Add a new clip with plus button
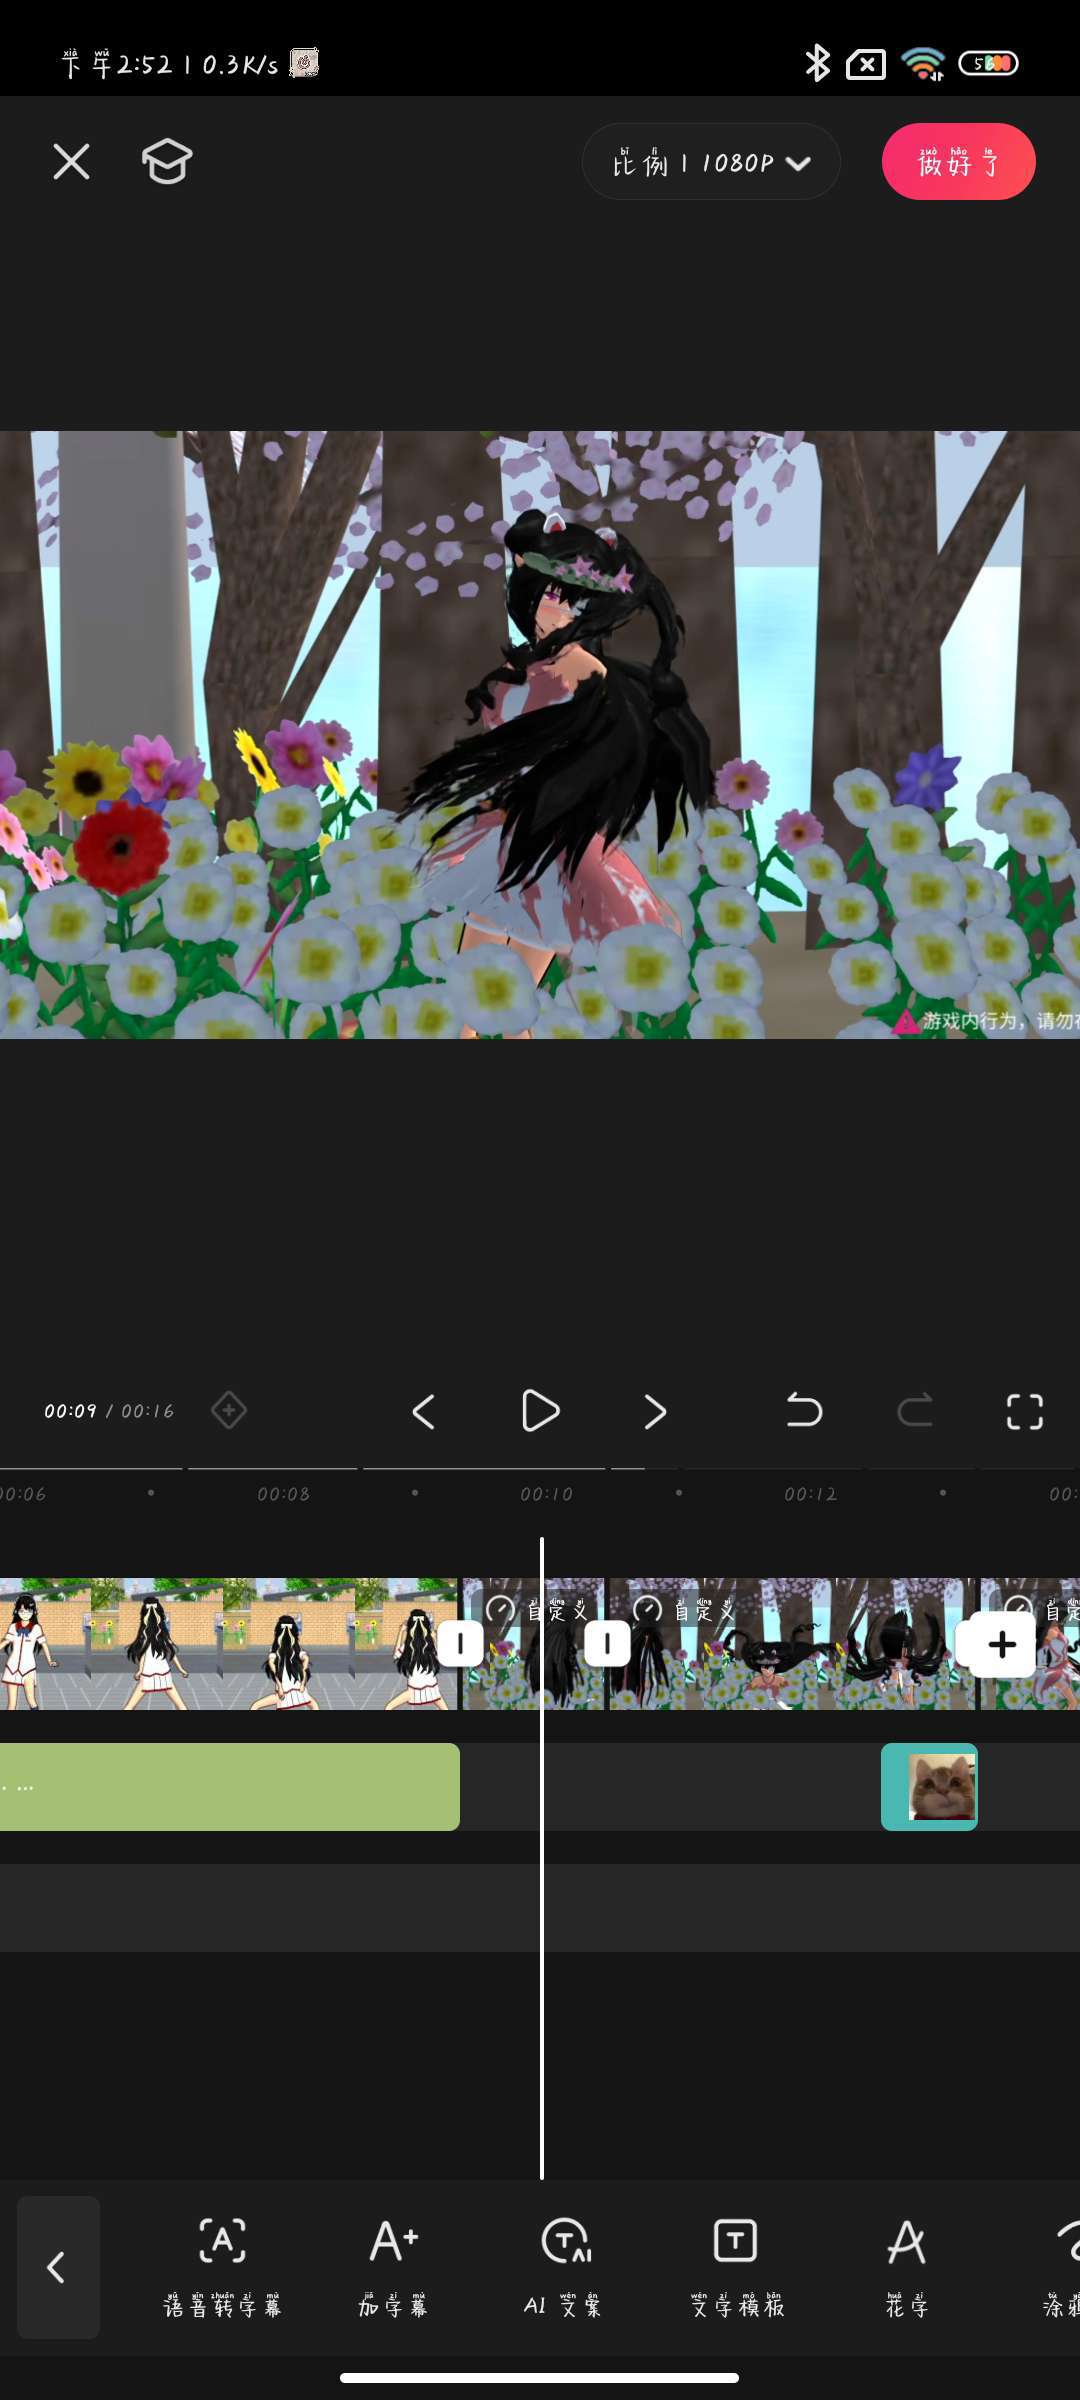The width and height of the screenshot is (1080, 2400). click(1000, 1644)
